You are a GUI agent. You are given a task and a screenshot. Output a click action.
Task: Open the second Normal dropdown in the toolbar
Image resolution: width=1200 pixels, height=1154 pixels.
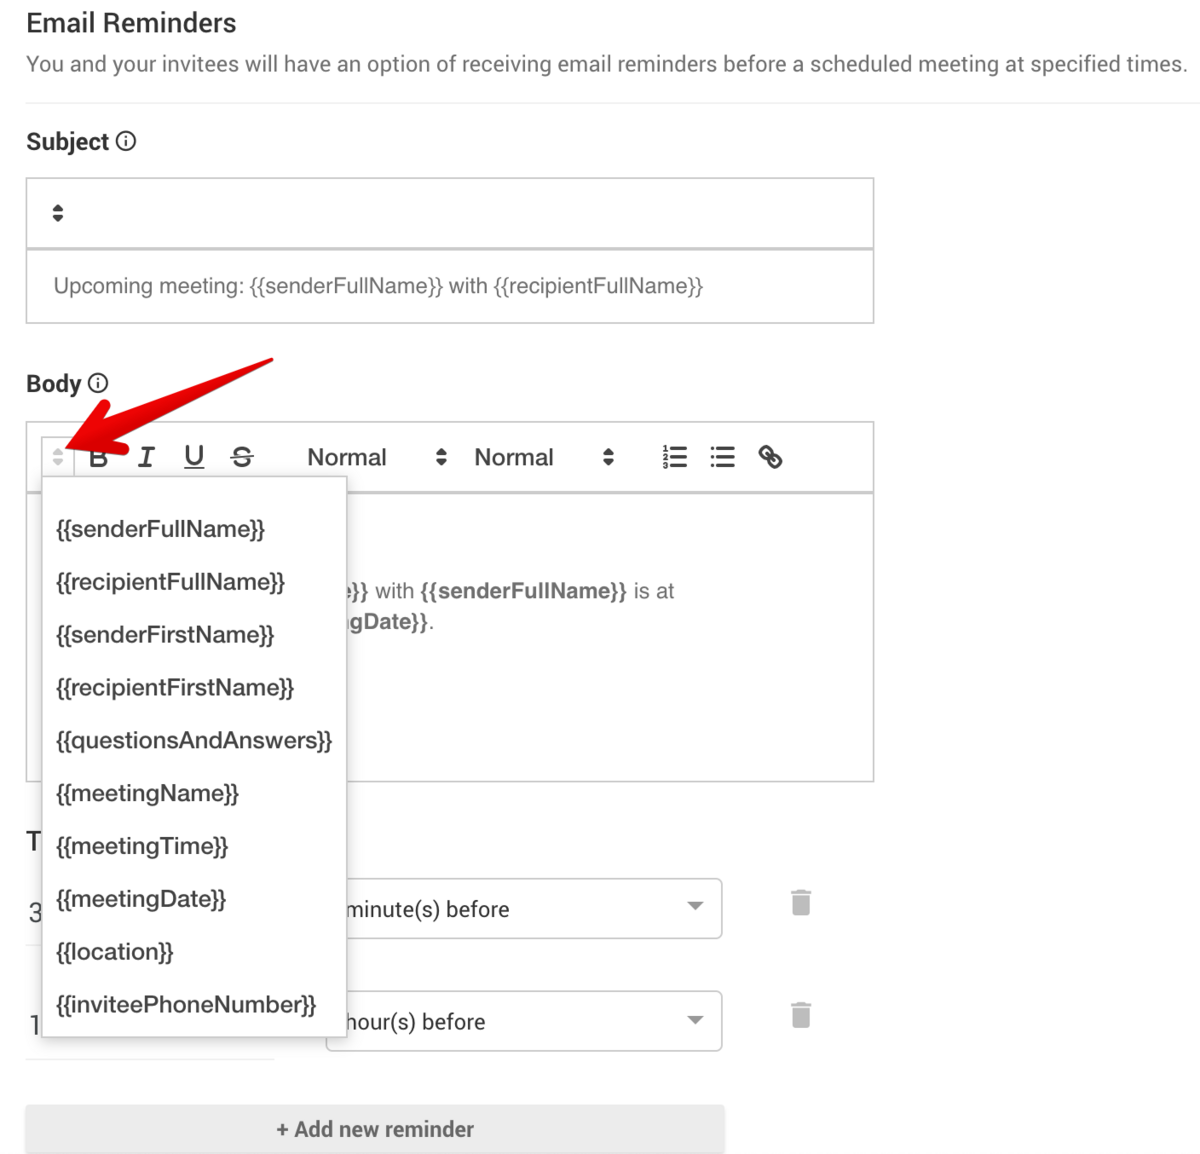point(543,457)
